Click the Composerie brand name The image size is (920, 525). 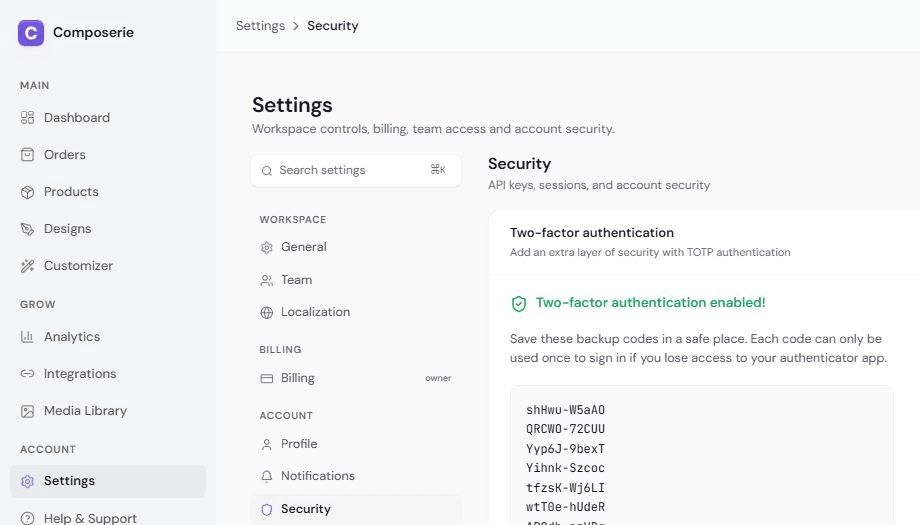[x=93, y=32]
